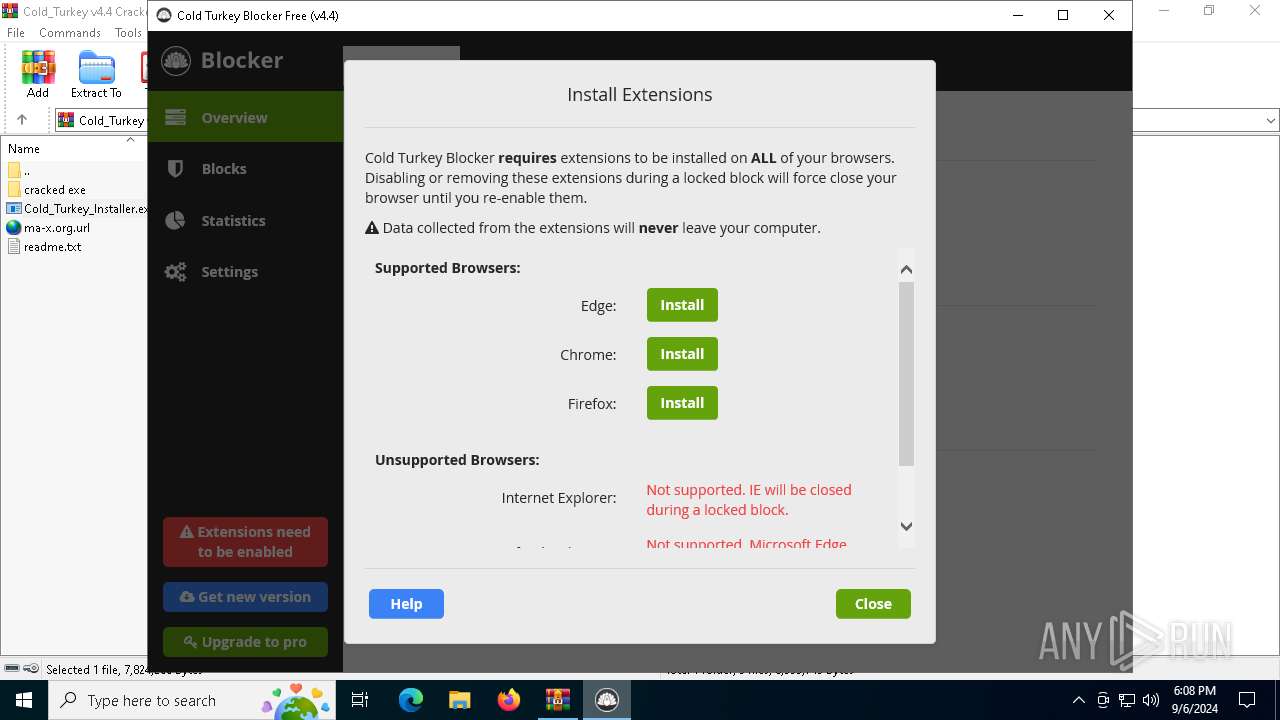Click WinRAR Extract To toolbar icon
1280x720 pixels.
click(96, 75)
